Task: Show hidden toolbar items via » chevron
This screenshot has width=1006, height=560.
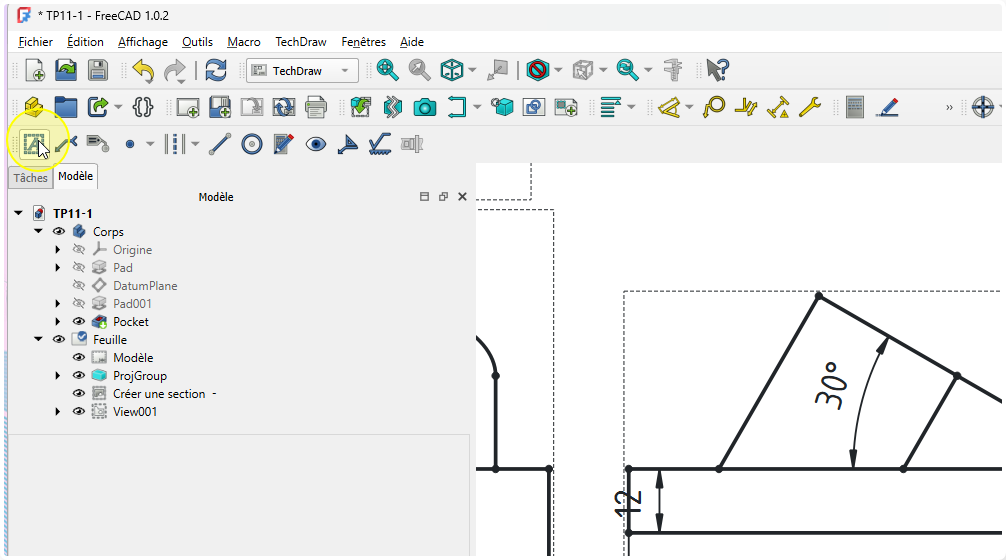Action: [x=949, y=107]
